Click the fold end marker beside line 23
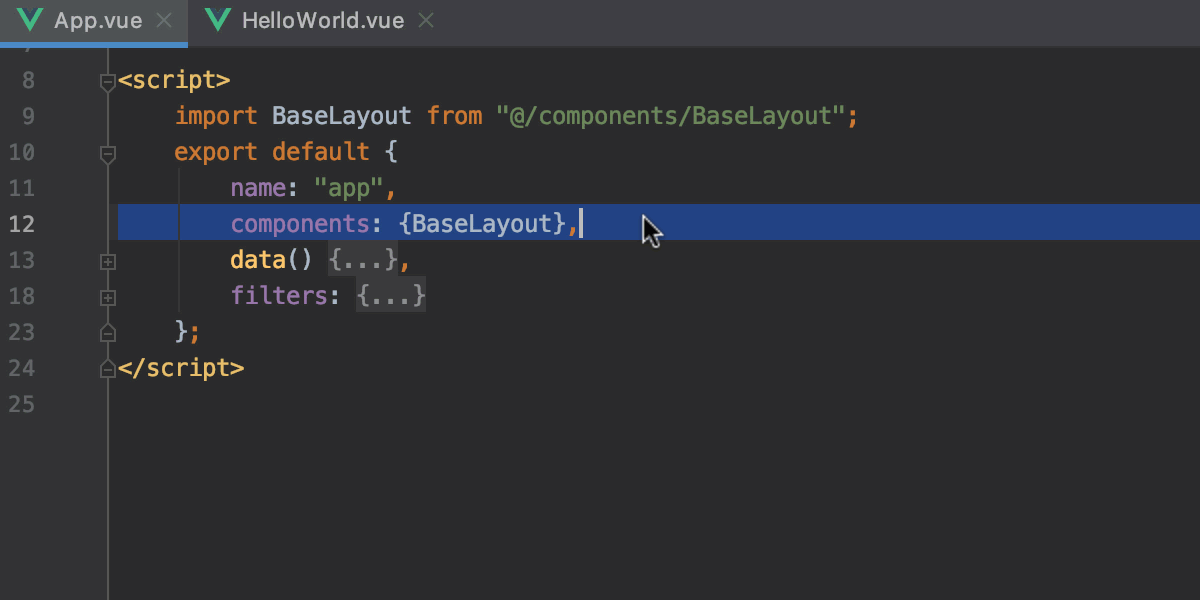1200x600 pixels. point(107,333)
